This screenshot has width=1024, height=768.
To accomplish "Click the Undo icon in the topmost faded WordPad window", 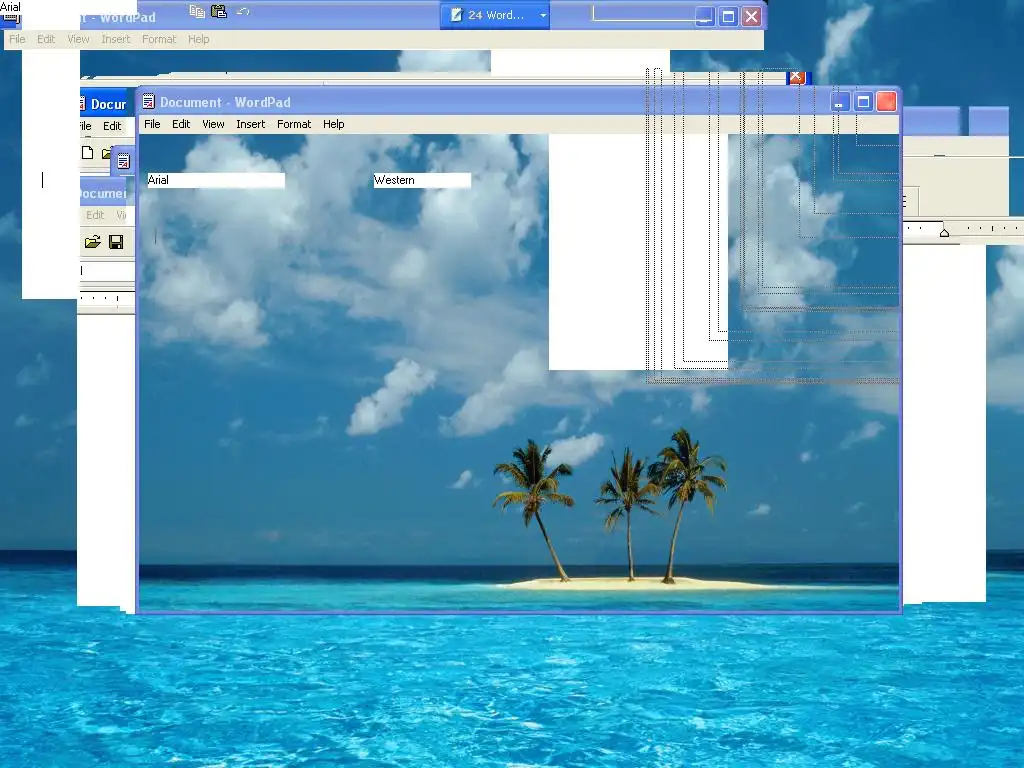I will click(x=243, y=11).
